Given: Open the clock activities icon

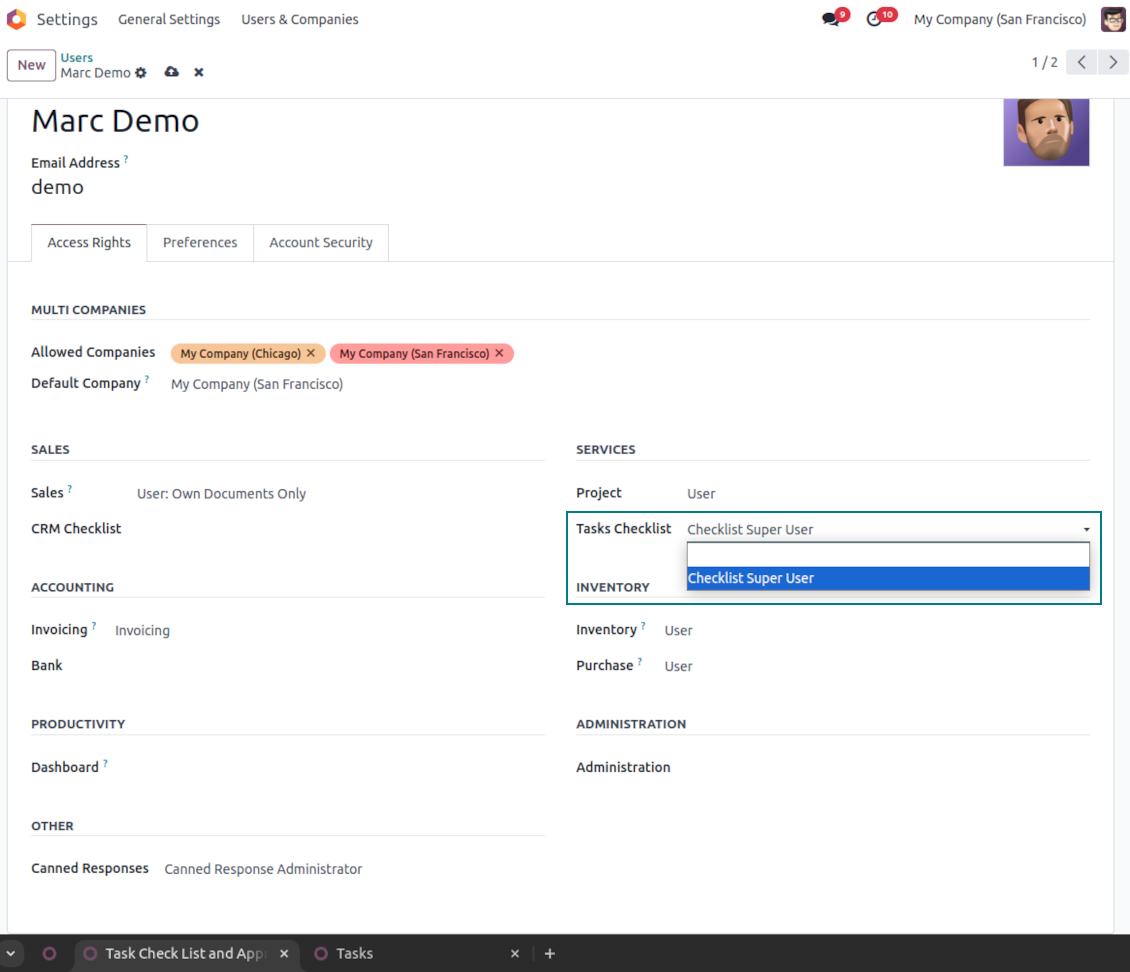Looking at the screenshot, I should tap(875, 19).
